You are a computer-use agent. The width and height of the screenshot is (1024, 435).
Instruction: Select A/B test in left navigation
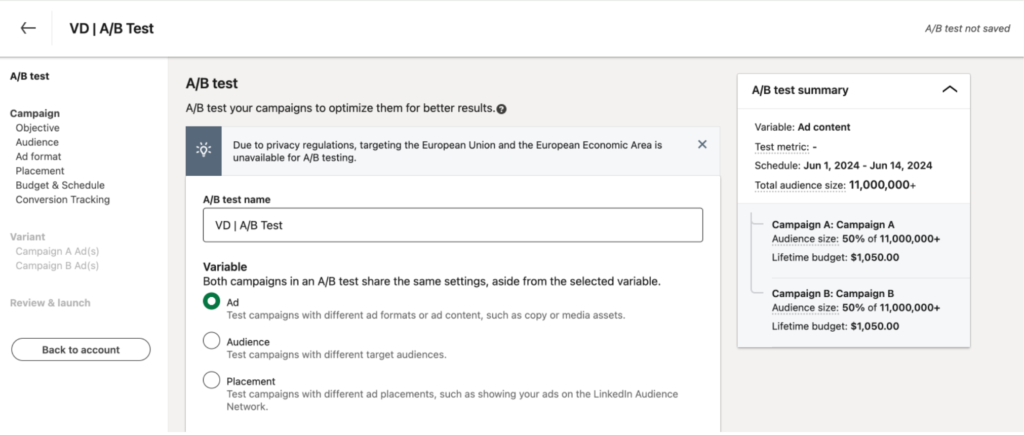[x=29, y=75]
